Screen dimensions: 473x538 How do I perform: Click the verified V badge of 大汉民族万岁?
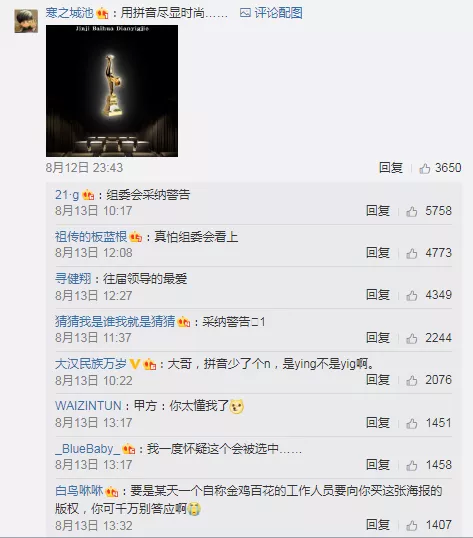pos(134,364)
